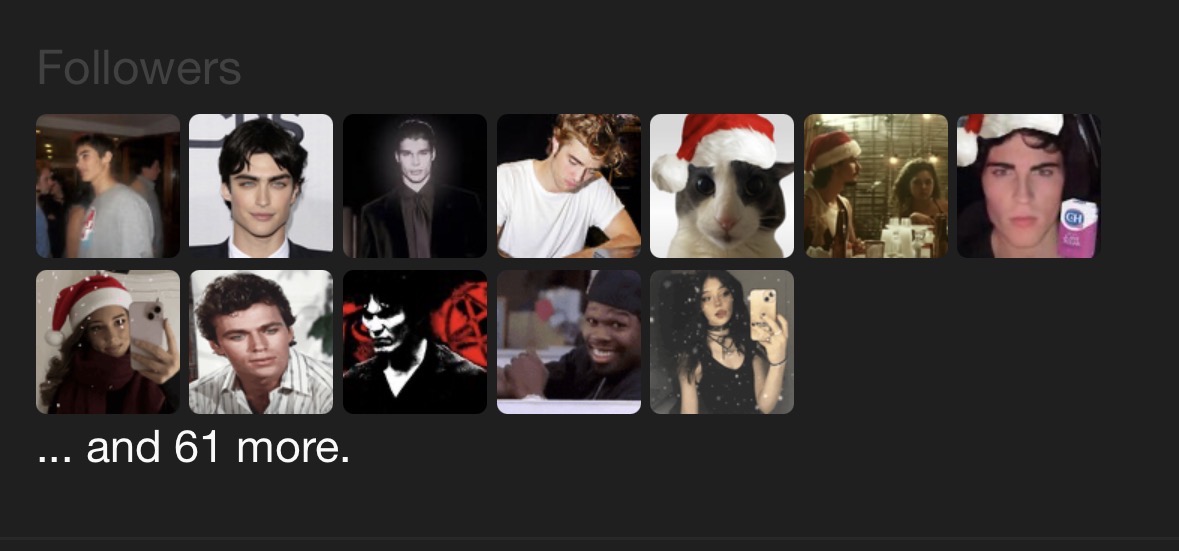
Task: Open the diner scene avatar with two people
Action: 876,186
